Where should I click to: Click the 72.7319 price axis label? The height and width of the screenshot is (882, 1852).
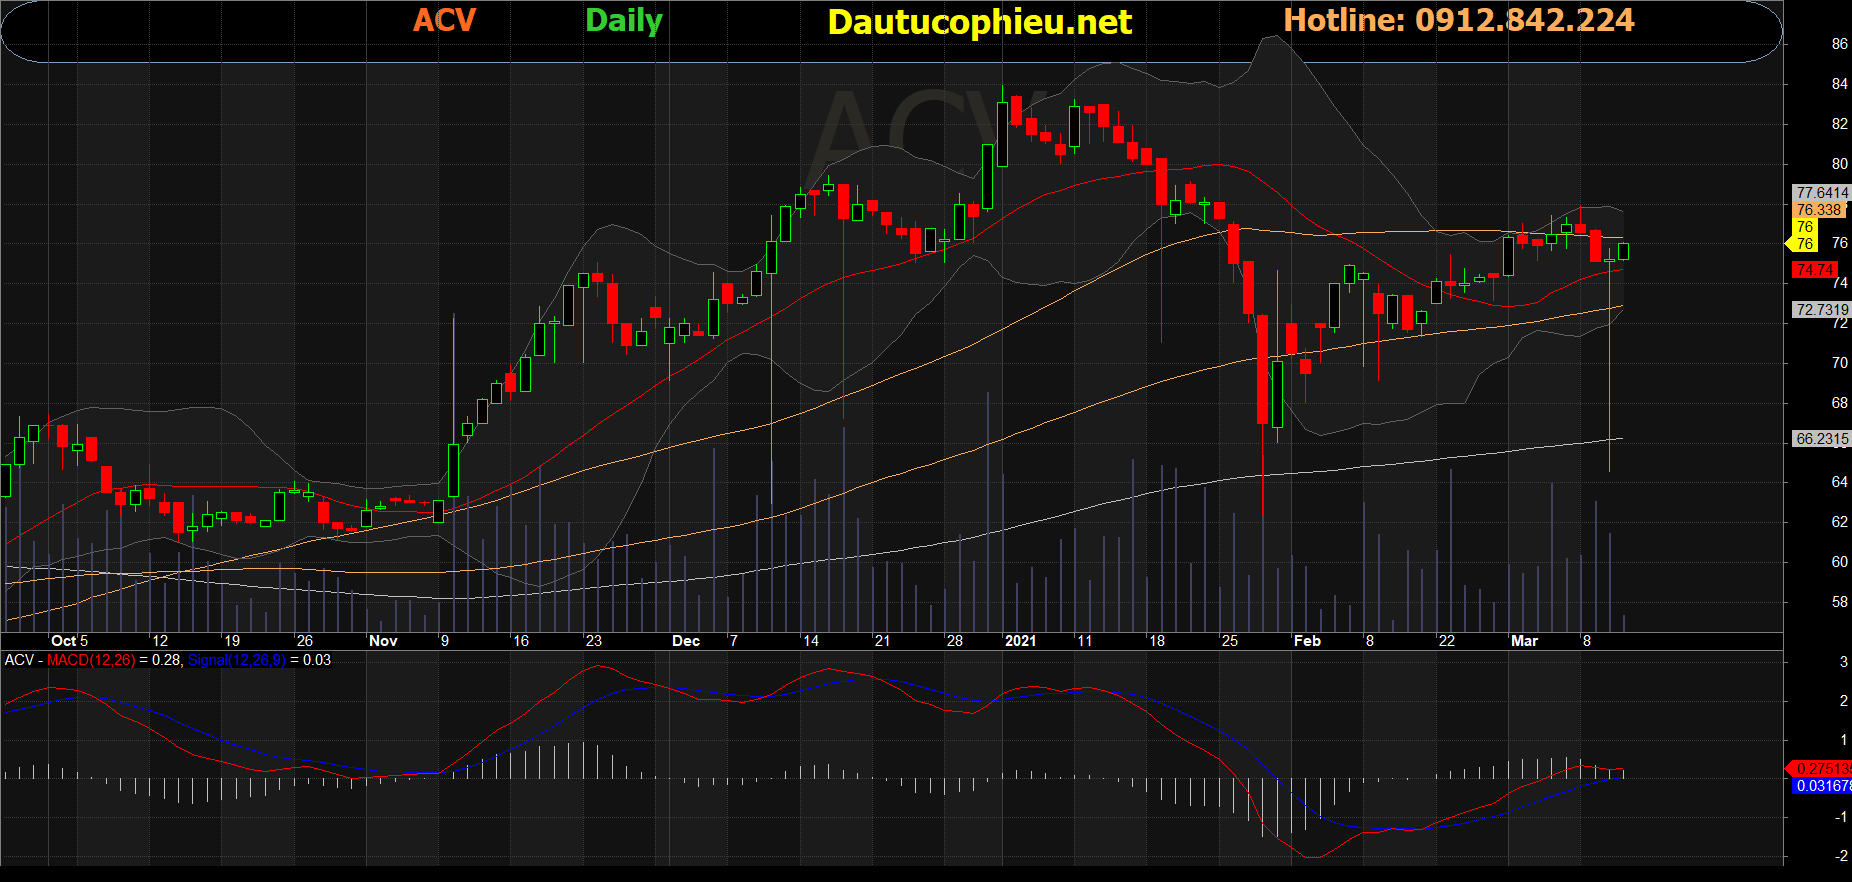pyautogui.click(x=1821, y=310)
